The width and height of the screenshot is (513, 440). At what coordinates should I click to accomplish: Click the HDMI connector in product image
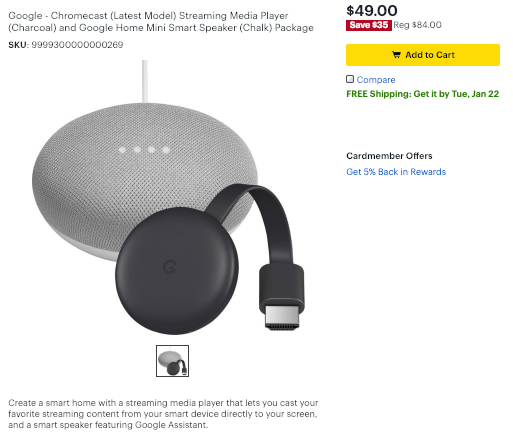click(x=282, y=316)
